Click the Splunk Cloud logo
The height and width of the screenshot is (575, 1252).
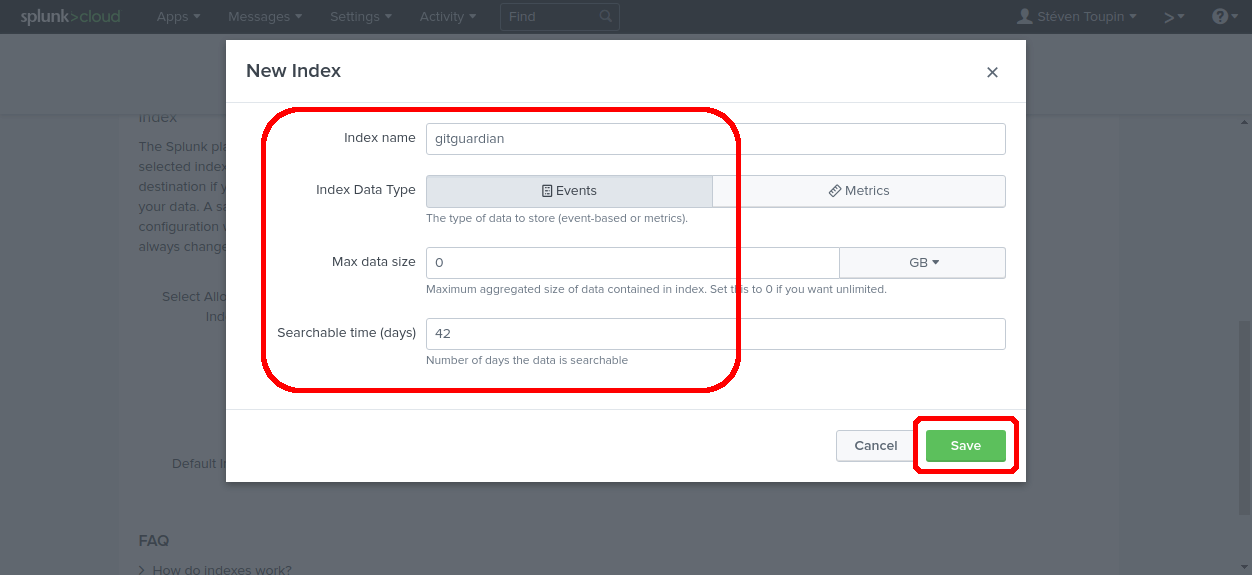(x=71, y=17)
